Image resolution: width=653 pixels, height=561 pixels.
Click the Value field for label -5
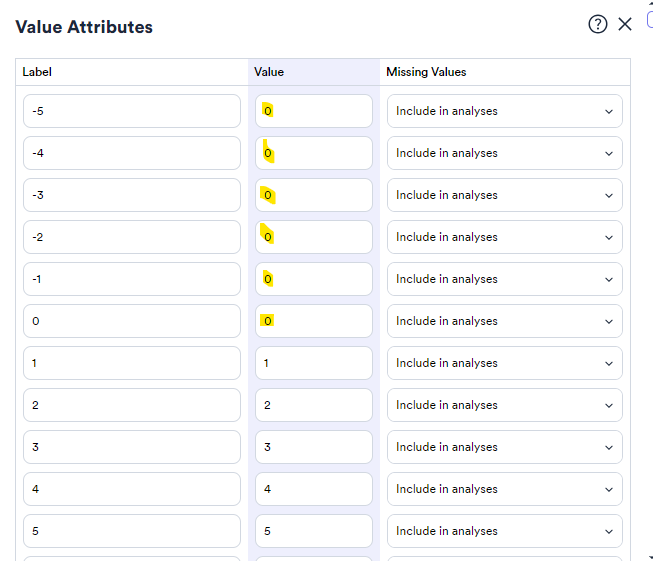[314, 111]
